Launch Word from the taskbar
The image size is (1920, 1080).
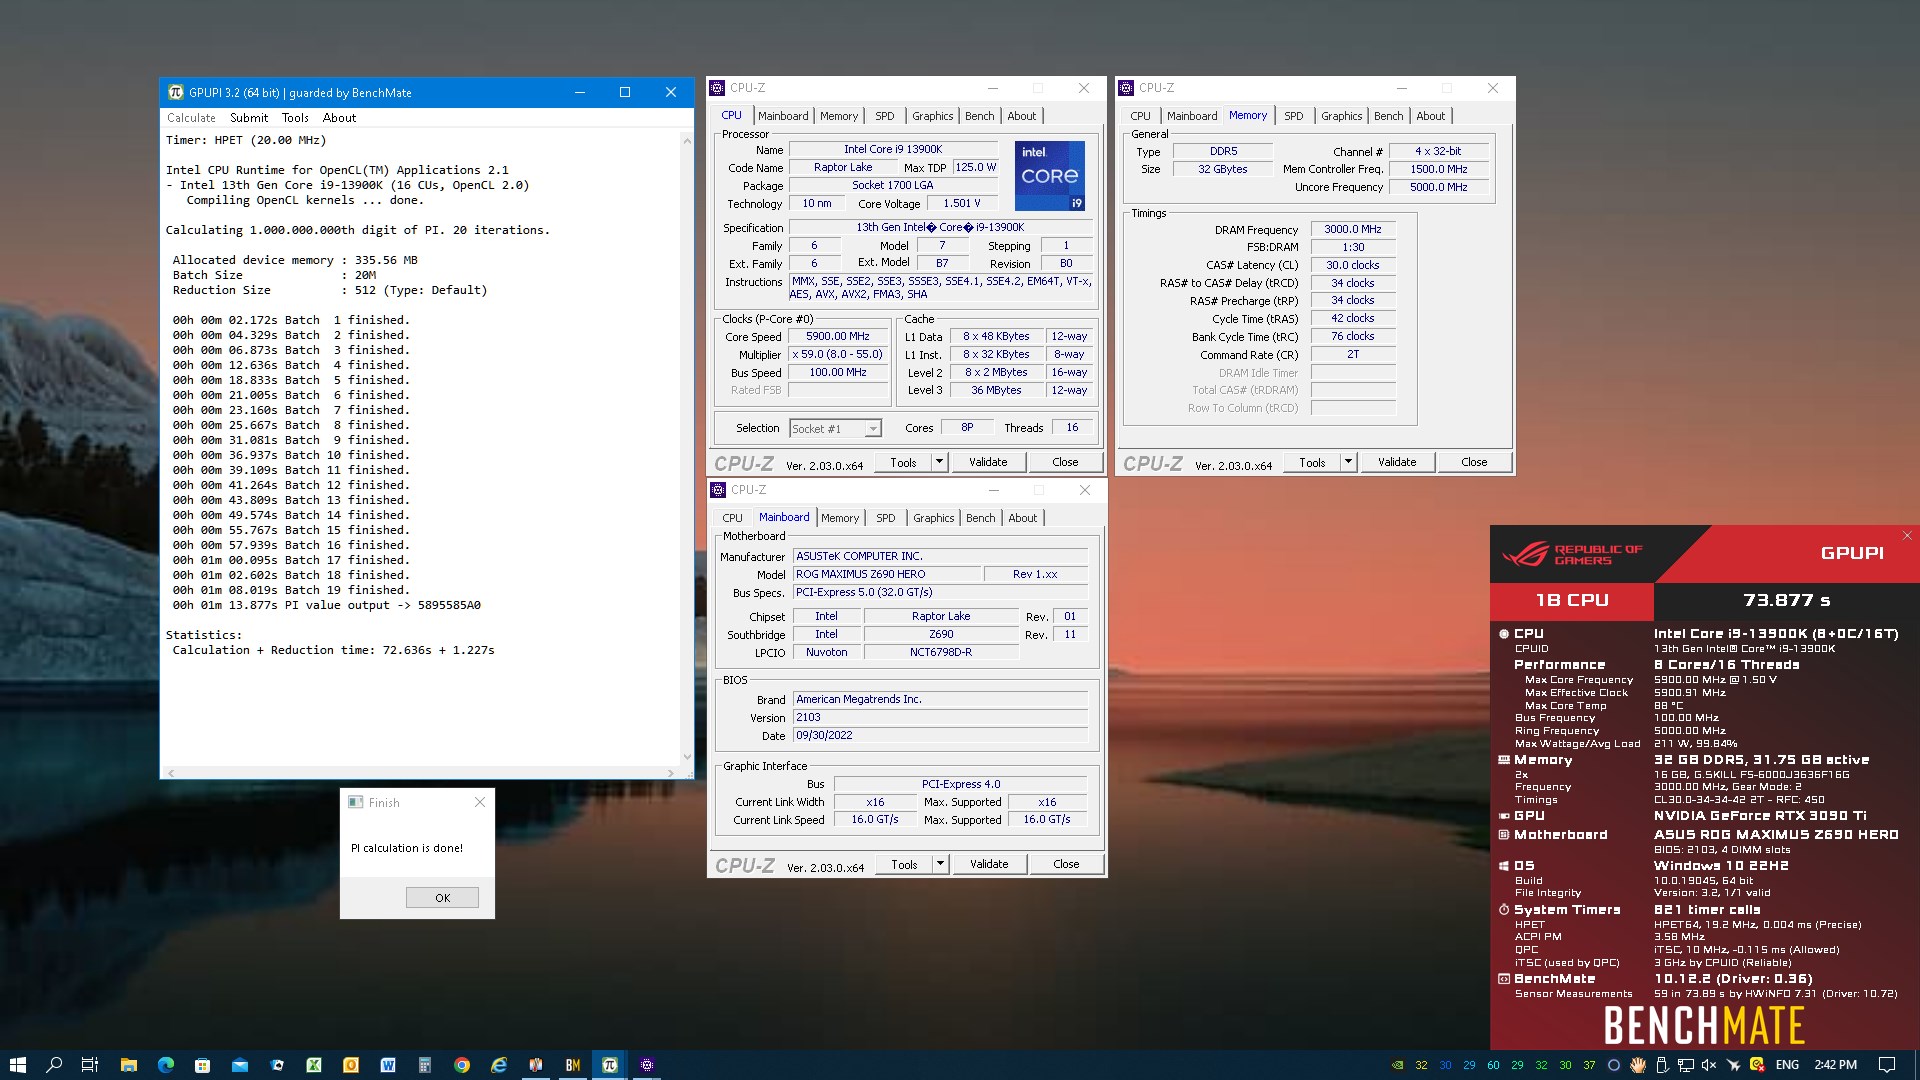coord(387,1065)
